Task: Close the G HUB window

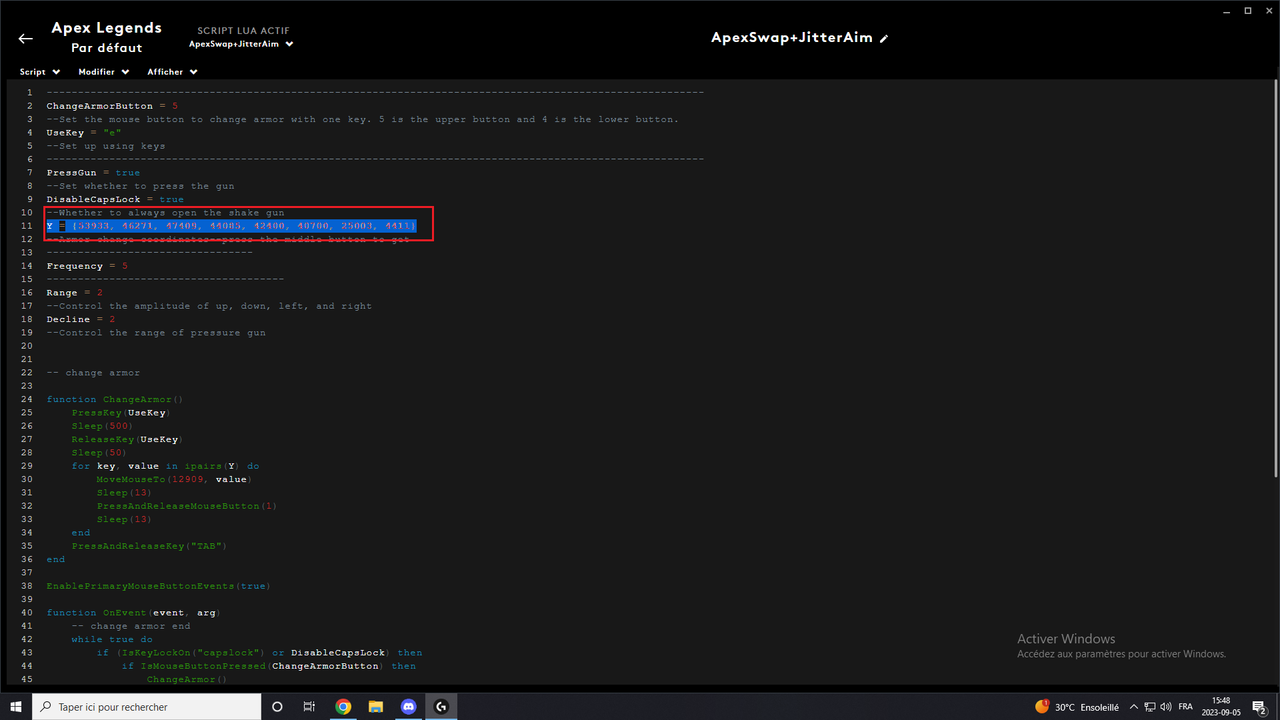Action: [1268, 10]
